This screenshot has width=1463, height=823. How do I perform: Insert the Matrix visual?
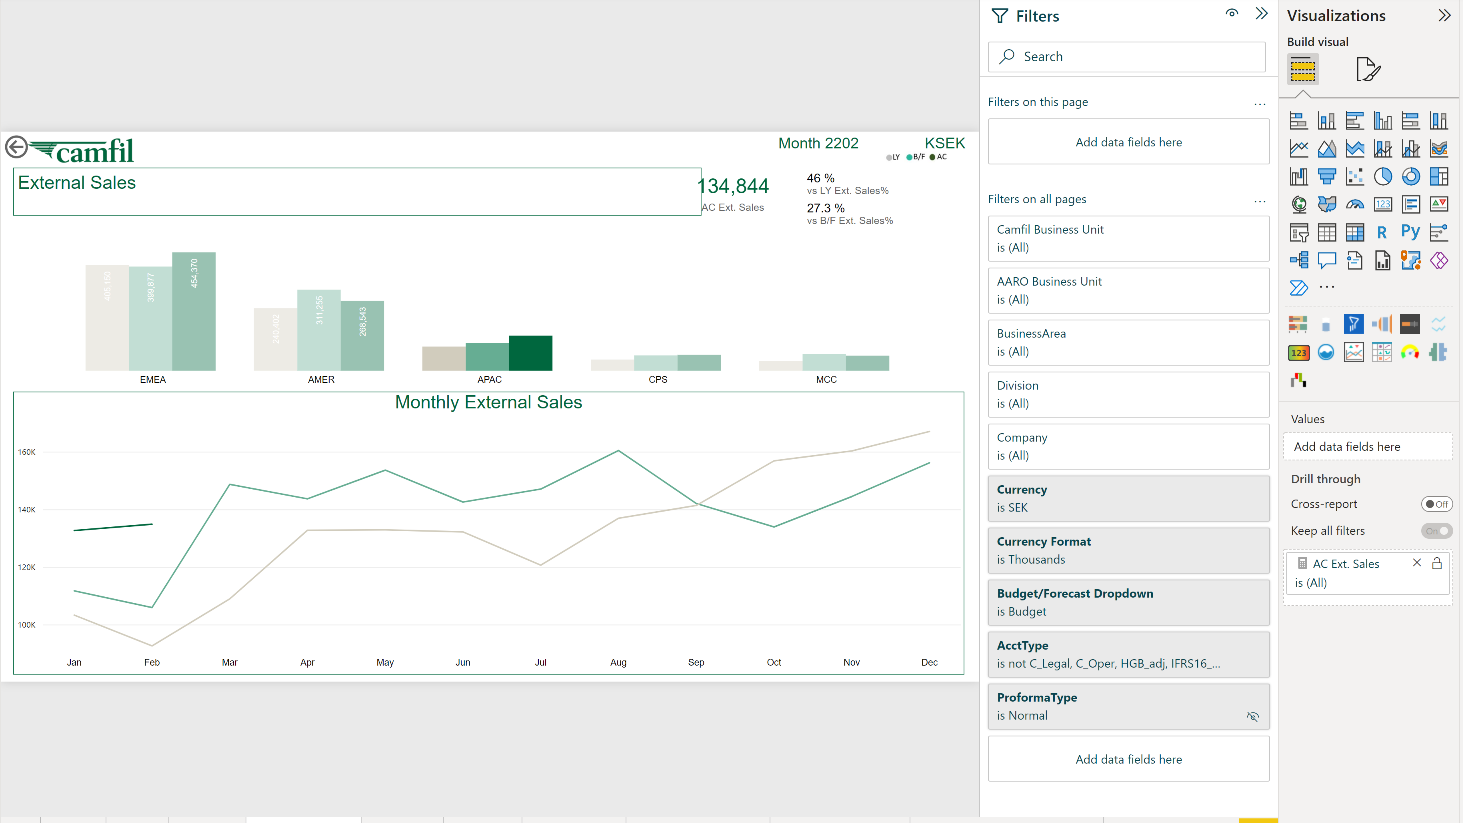click(x=1355, y=233)
